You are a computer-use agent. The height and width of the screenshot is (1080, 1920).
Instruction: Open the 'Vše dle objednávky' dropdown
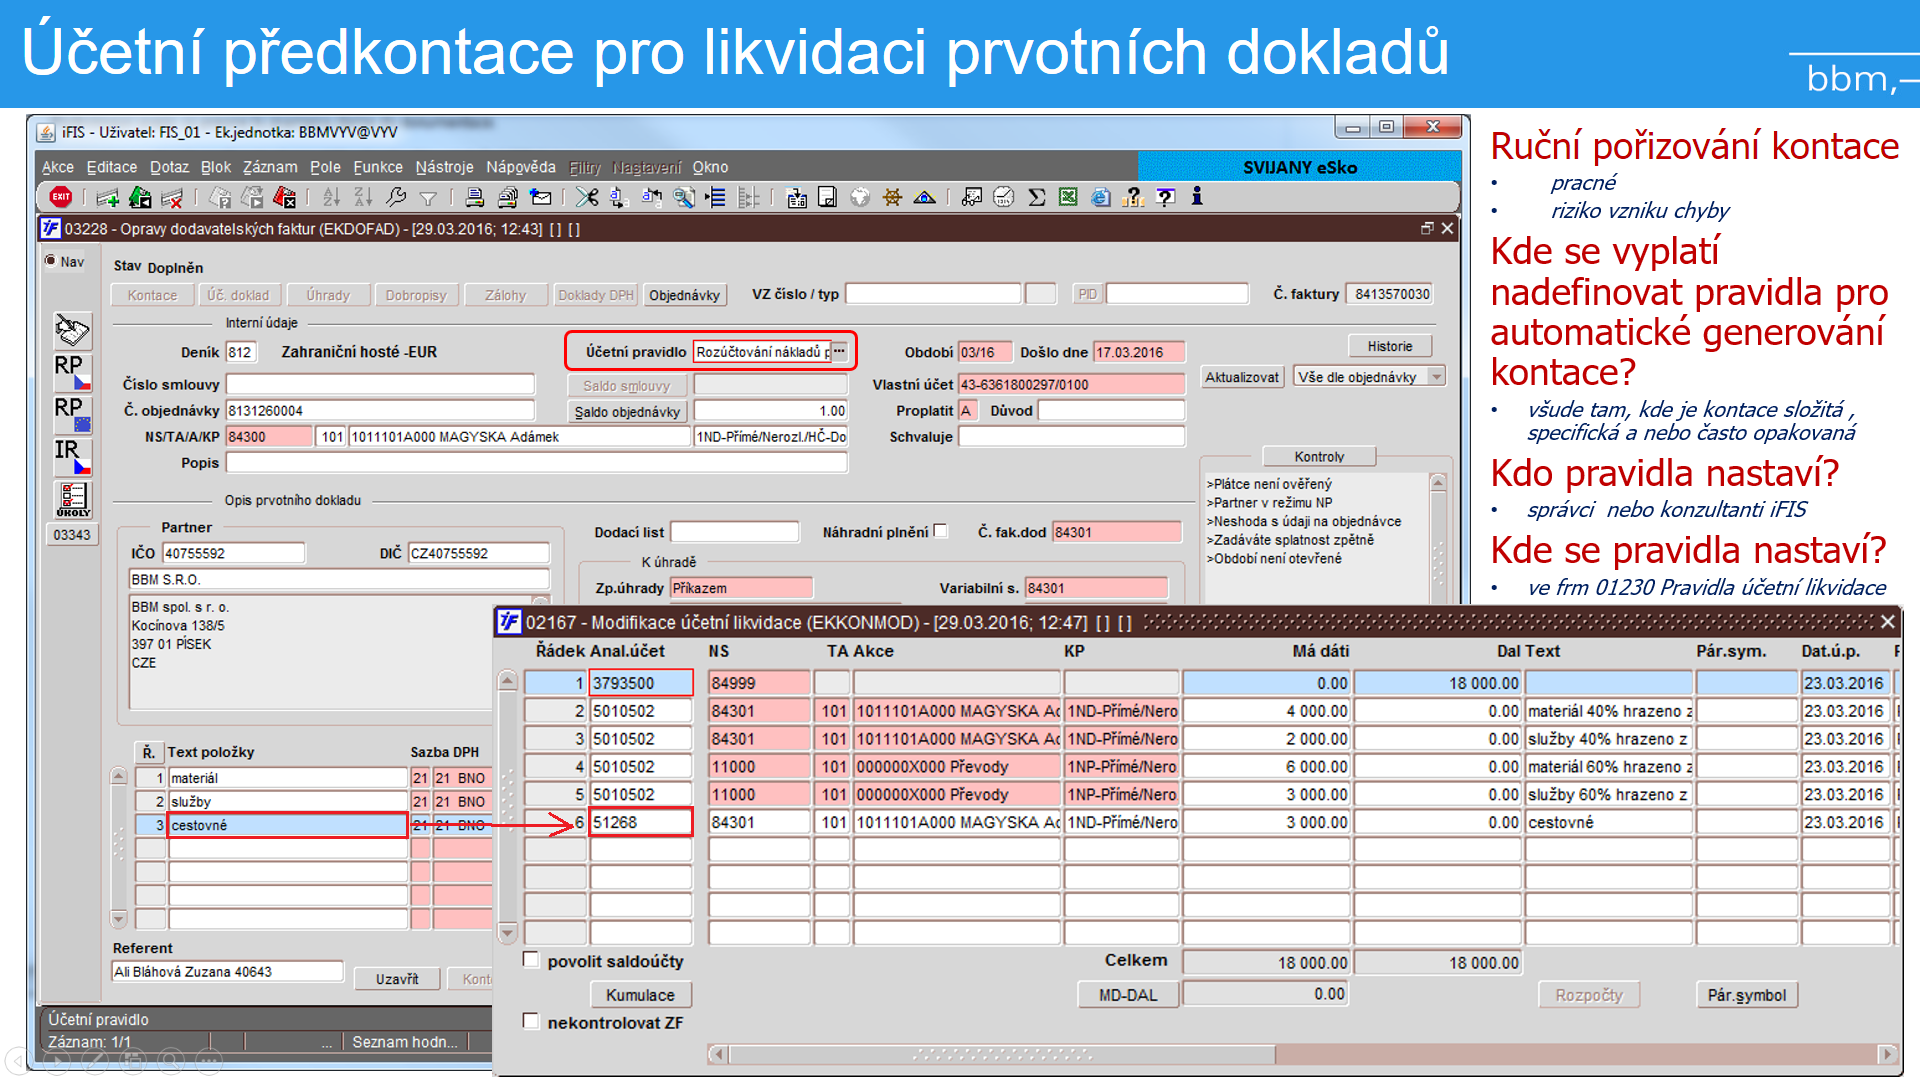(x=1437, y=377)
